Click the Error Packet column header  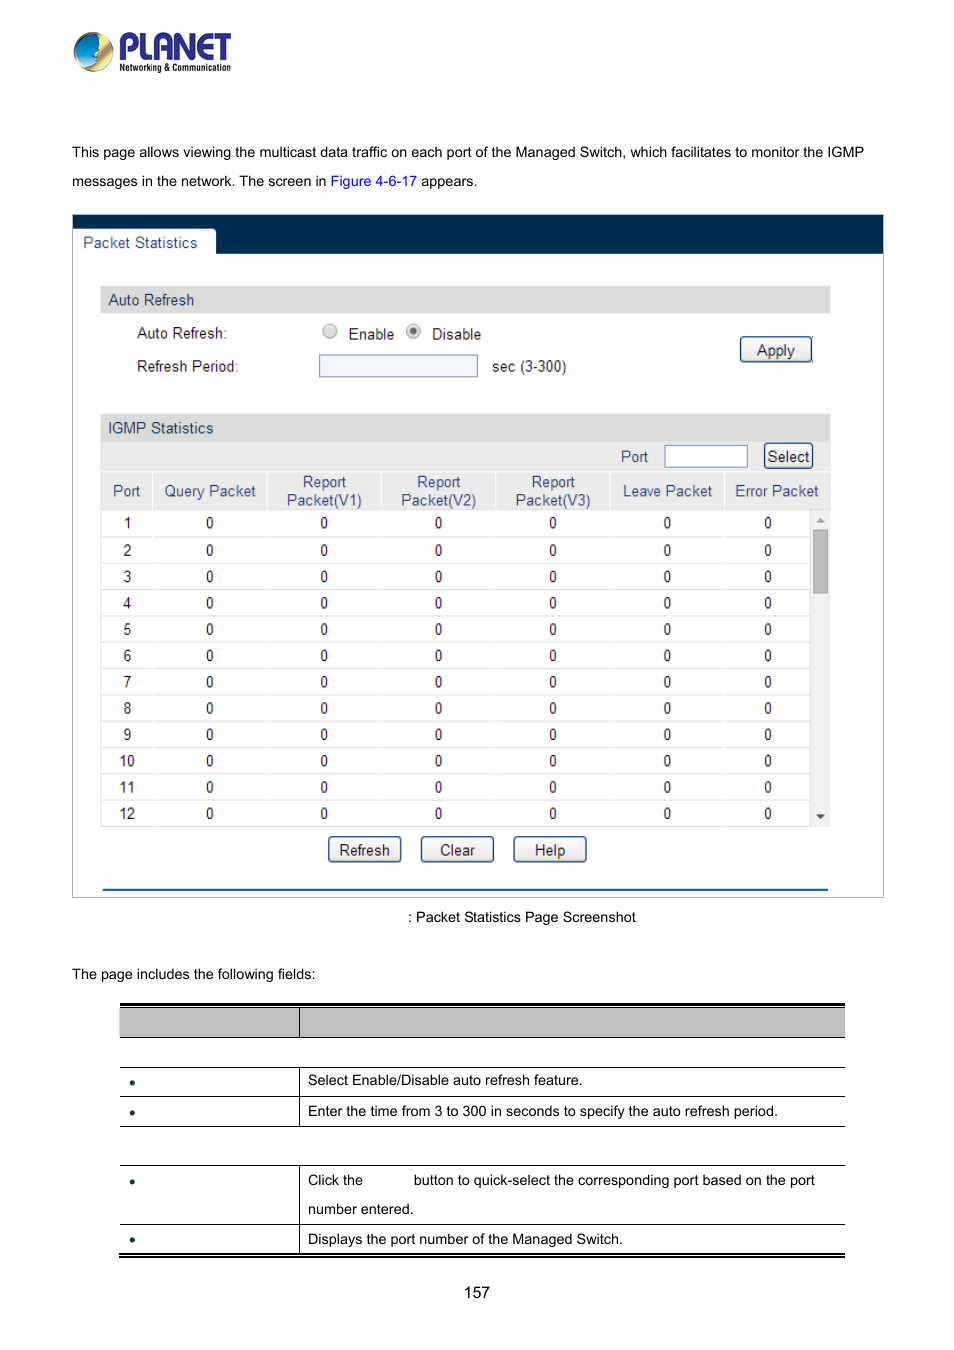776,491
